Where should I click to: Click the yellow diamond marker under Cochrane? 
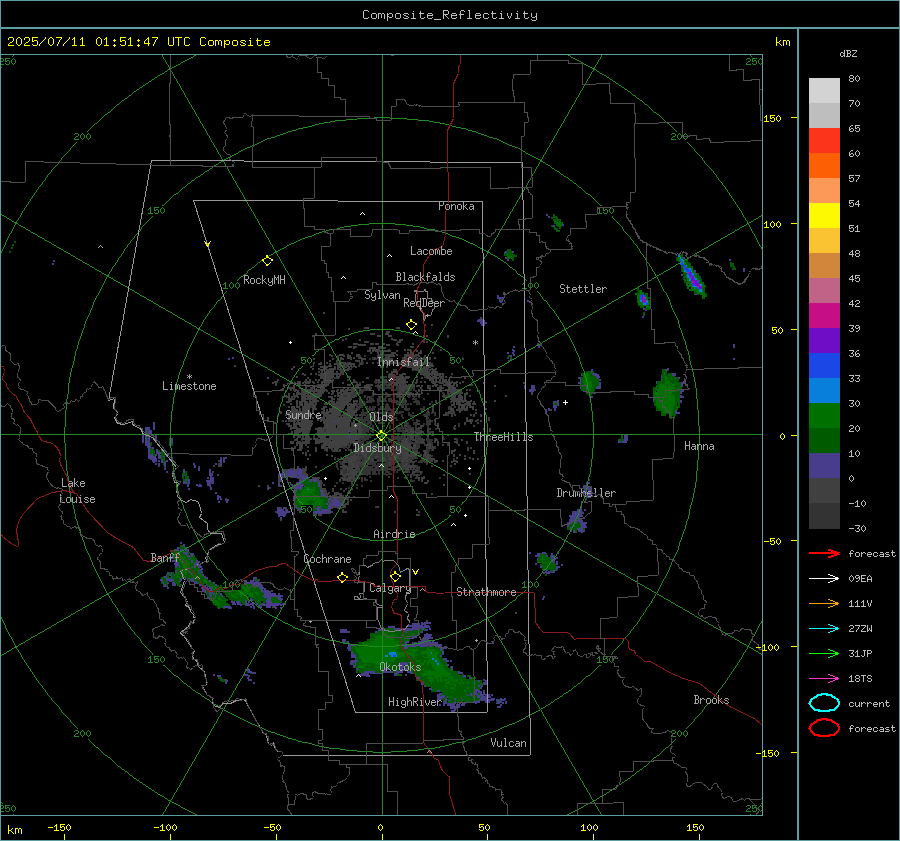[343, 577]
